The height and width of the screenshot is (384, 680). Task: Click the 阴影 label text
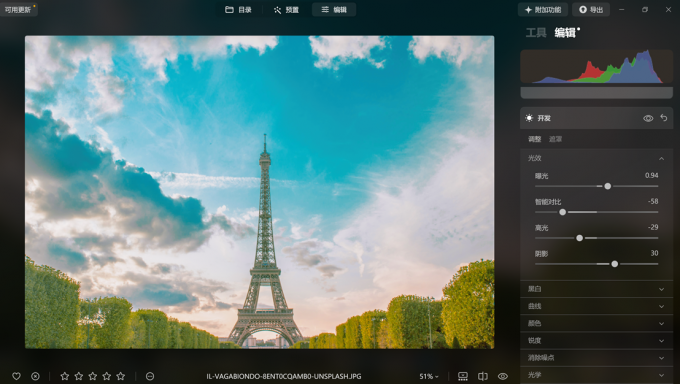(542, 253)
